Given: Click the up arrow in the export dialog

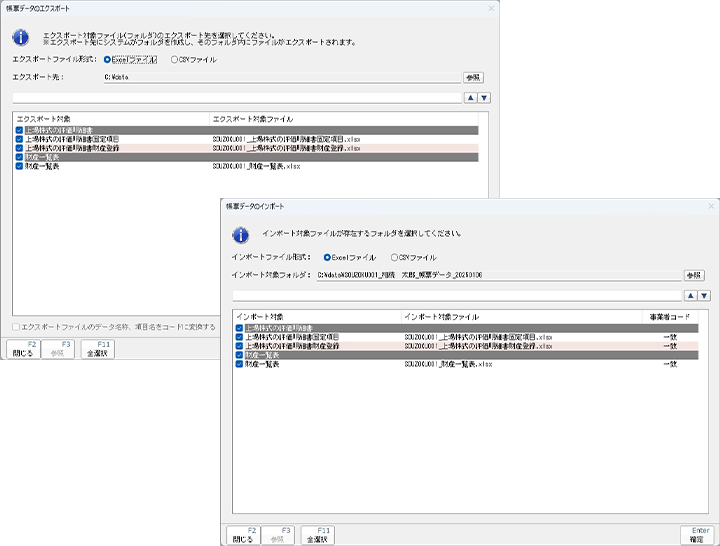Looking at the screenshot, I should (x=471, y=98).
